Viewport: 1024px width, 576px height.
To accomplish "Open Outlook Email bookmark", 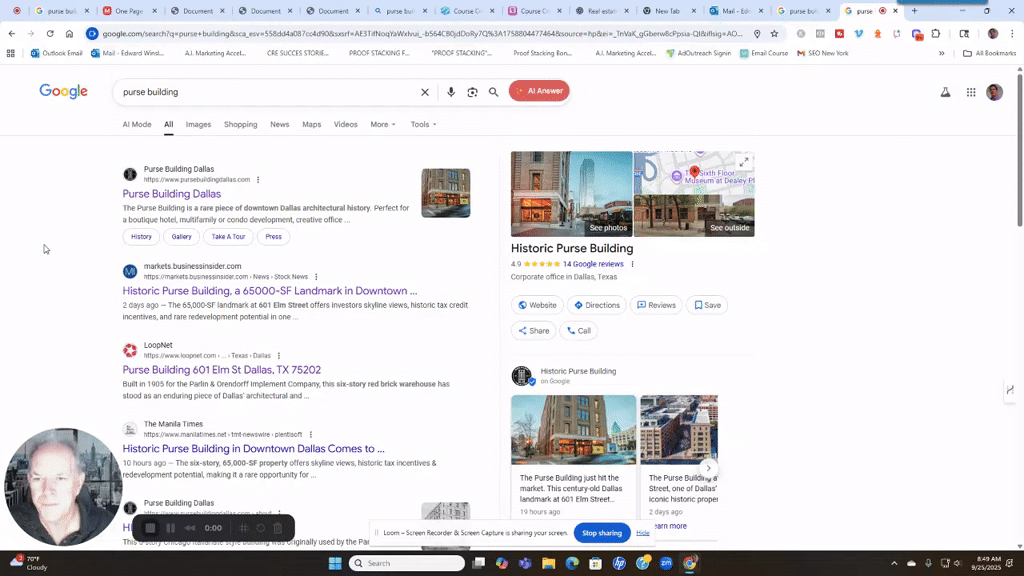I will tap(57, 54).
